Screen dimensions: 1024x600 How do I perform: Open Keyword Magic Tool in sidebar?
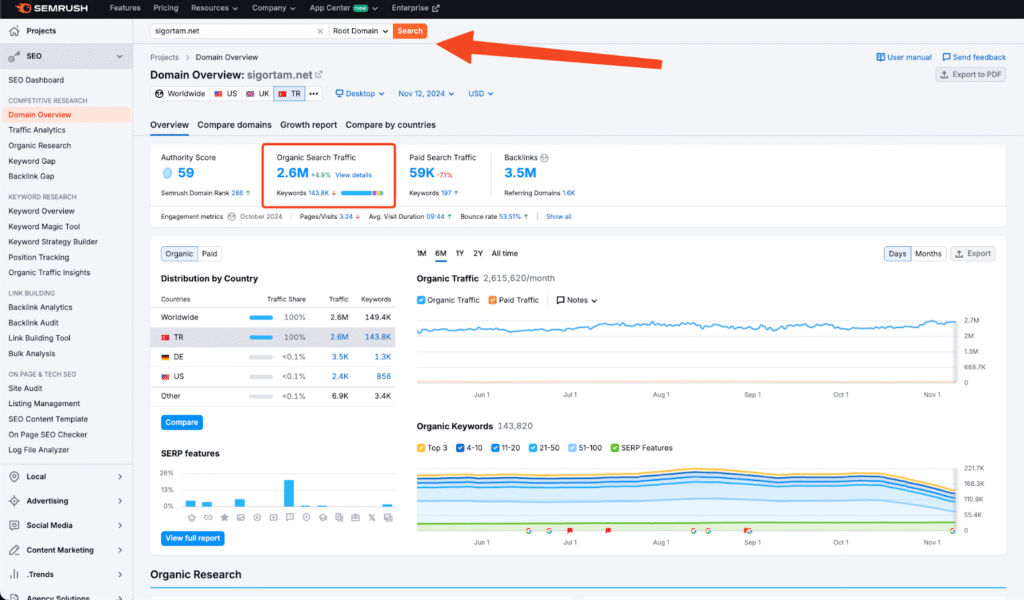coord(44,227)
